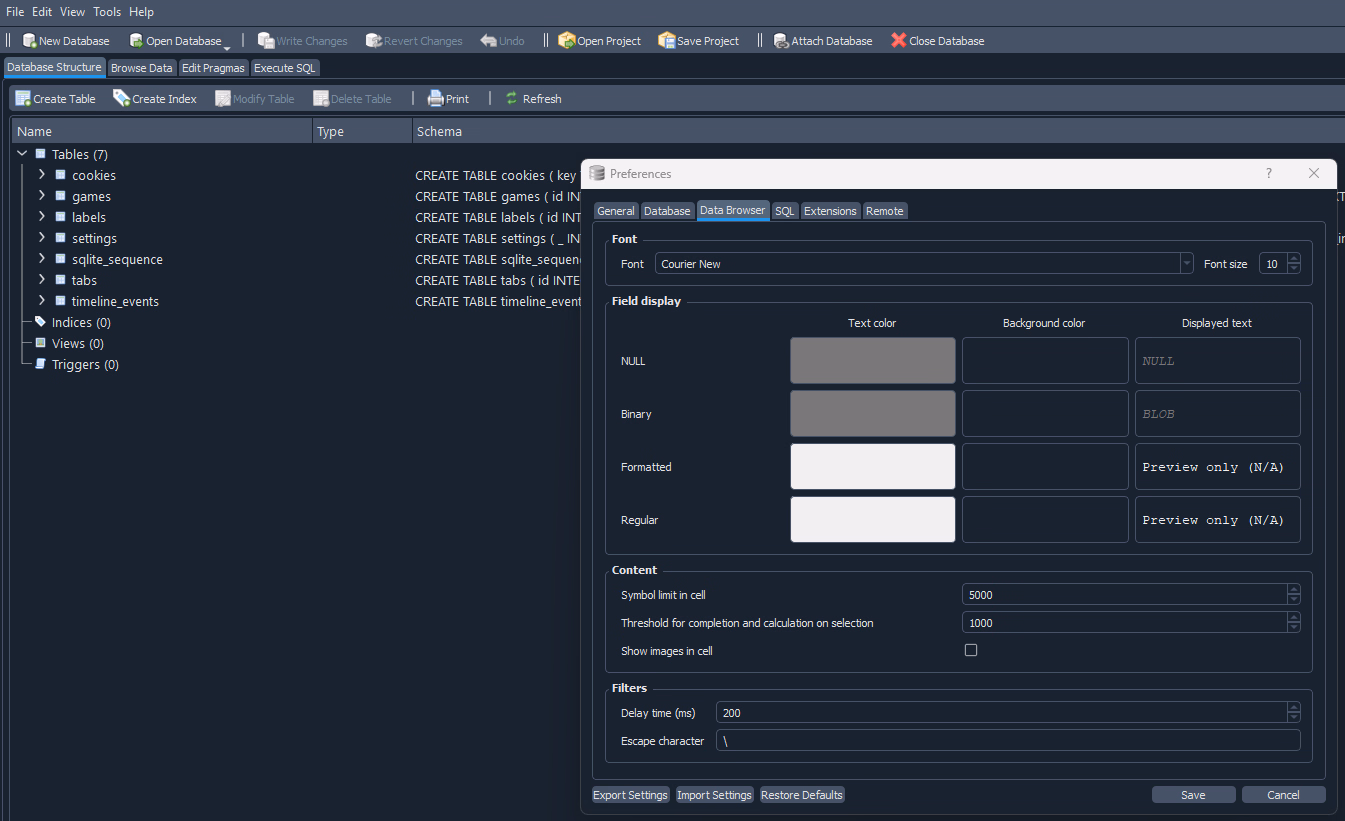Click the Create Index icon
The image size is (1345, 821).
121,98
